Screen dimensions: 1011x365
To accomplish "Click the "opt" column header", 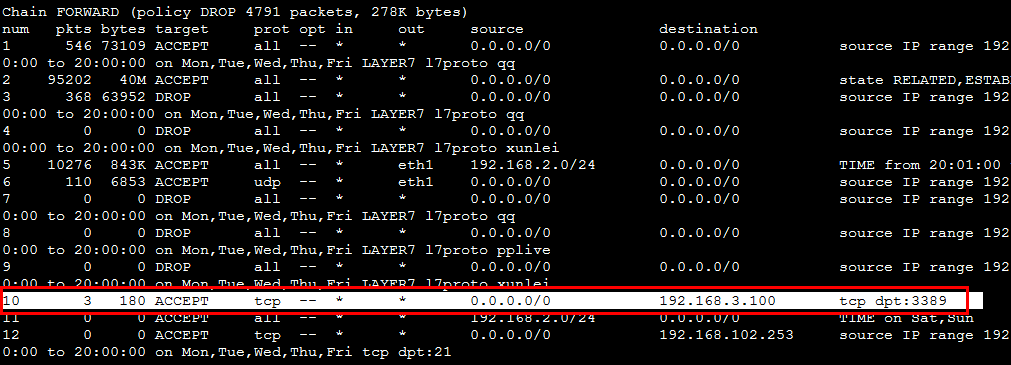I will (x=312, y=29).
